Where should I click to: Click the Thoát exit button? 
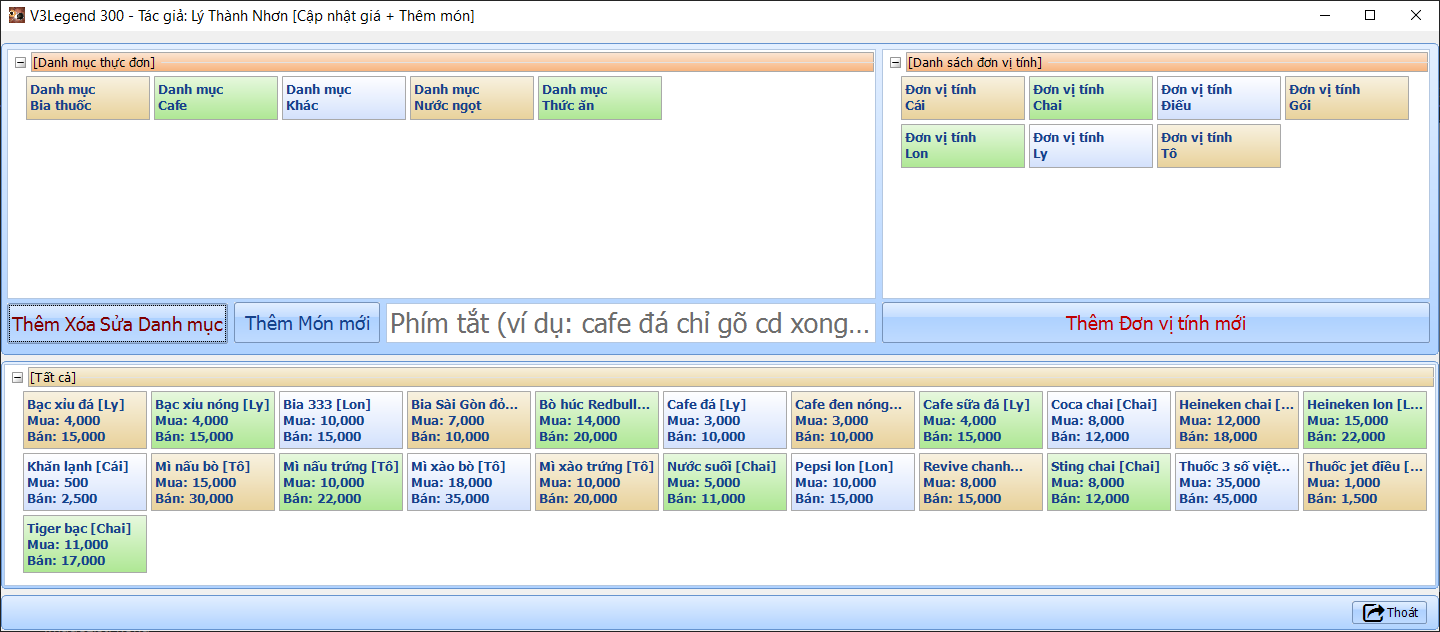tap(1390, 613)
